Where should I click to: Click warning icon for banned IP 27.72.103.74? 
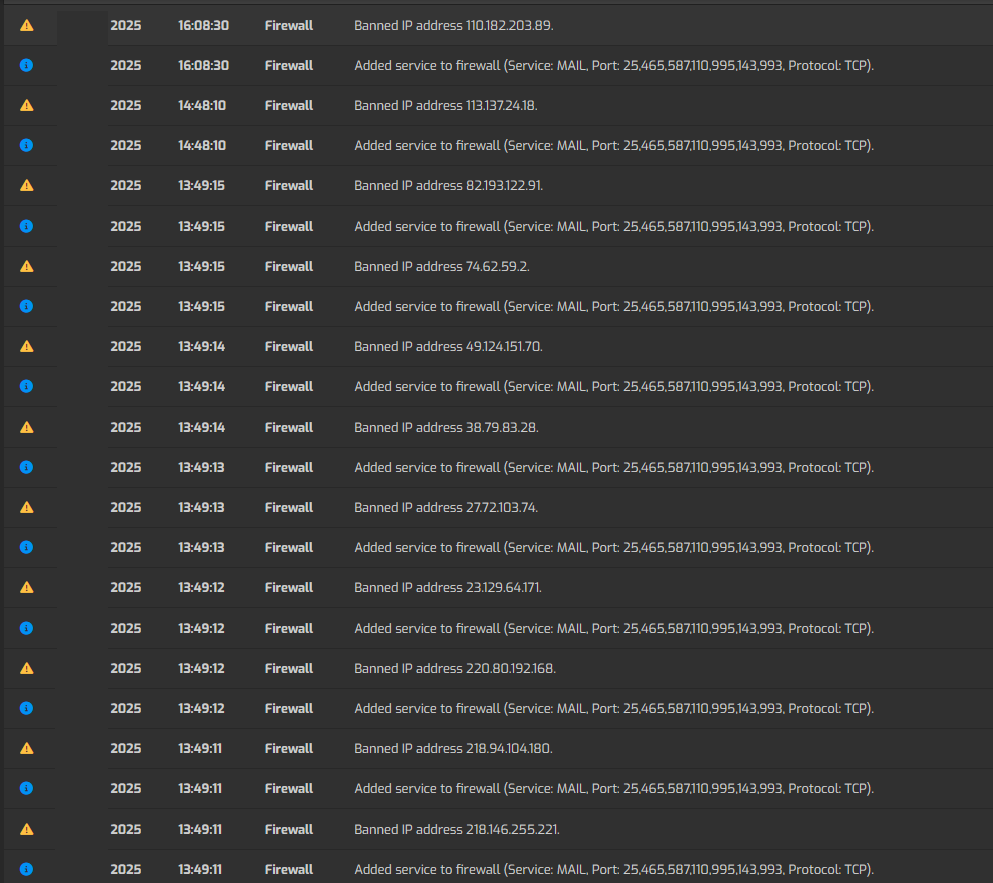[27, 507]
